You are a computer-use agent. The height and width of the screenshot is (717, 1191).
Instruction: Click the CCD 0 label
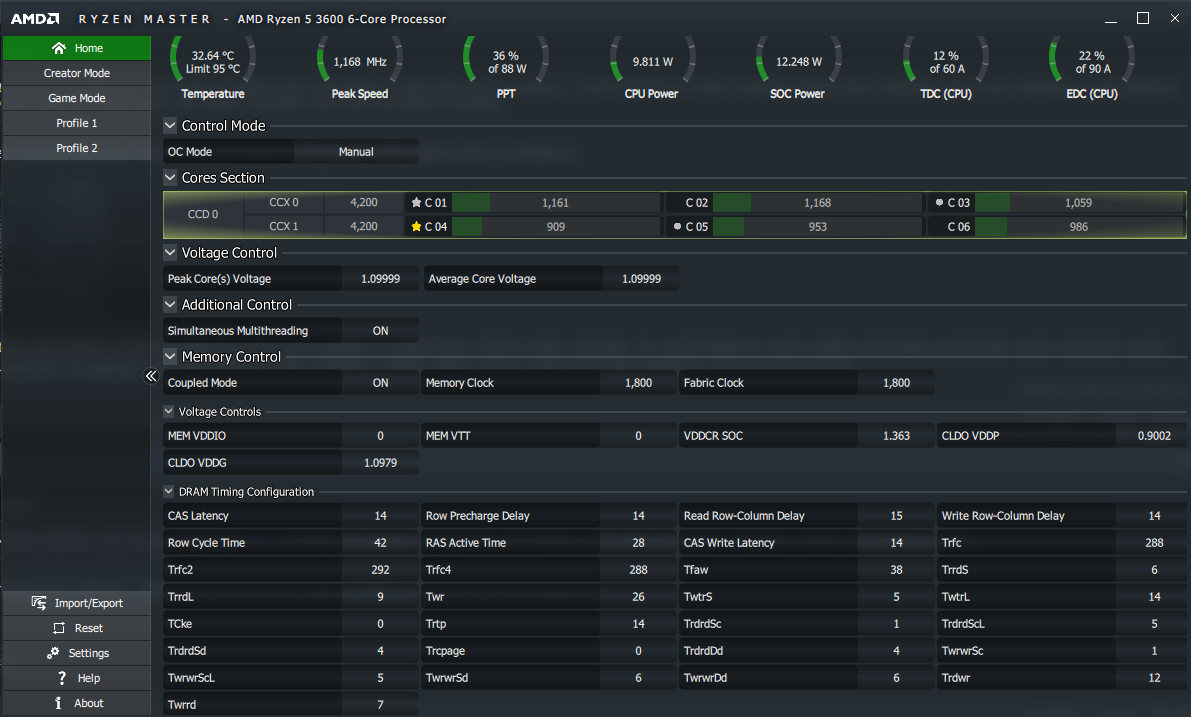click(203, 214)
